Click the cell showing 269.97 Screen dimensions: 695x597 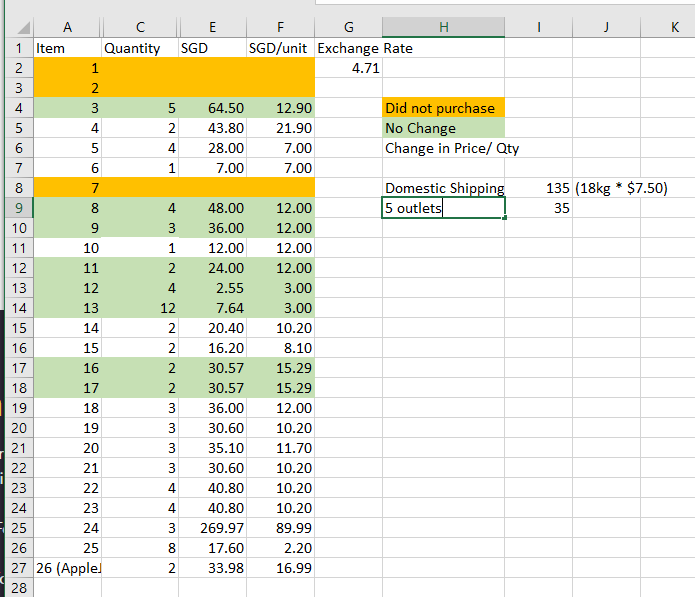click(x=211, y=528)
